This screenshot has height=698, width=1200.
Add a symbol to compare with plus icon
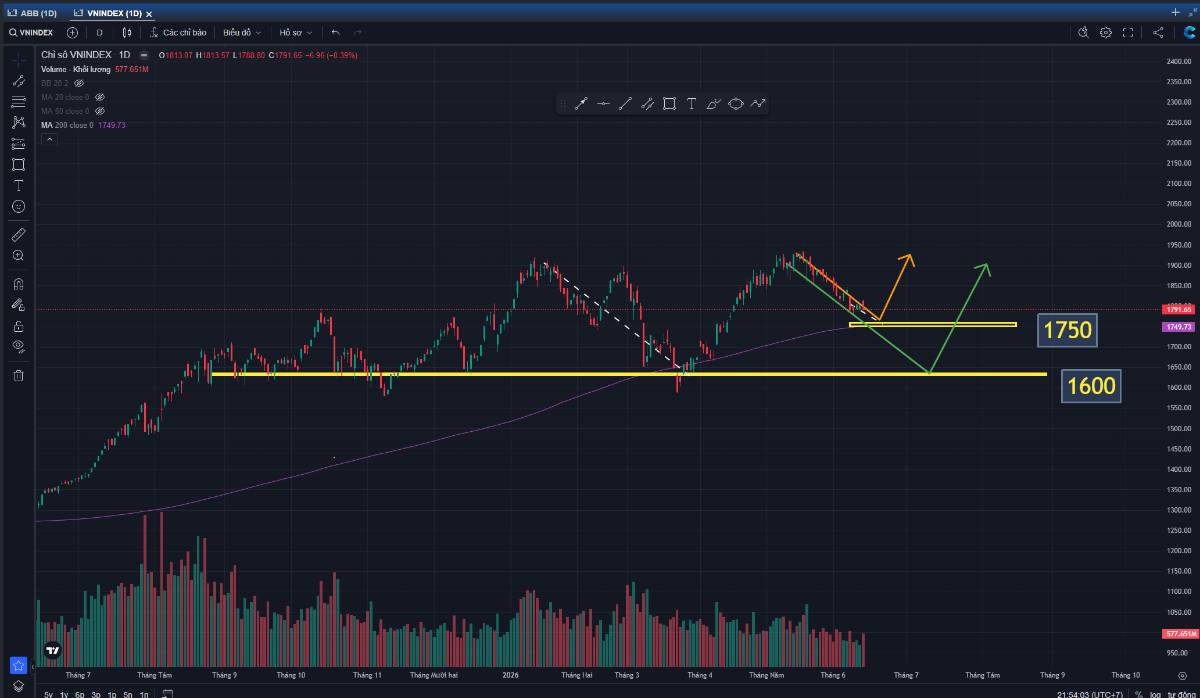[x=72, y=32]
